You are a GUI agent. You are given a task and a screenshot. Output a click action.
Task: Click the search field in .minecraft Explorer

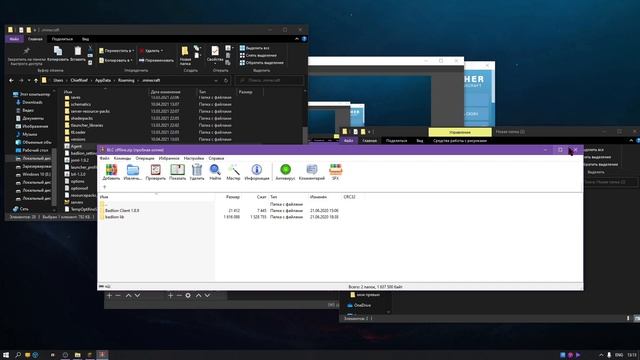(x=270, y=80)
